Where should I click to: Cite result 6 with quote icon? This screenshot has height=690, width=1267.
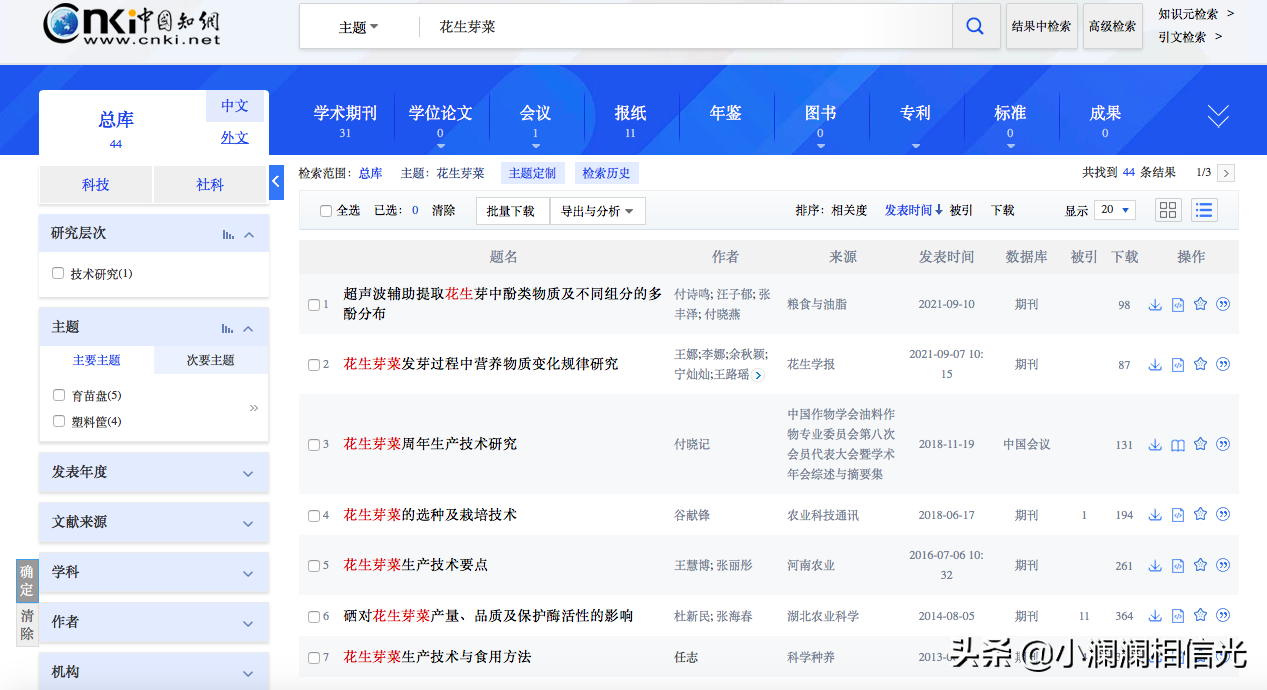point(1223,616)
